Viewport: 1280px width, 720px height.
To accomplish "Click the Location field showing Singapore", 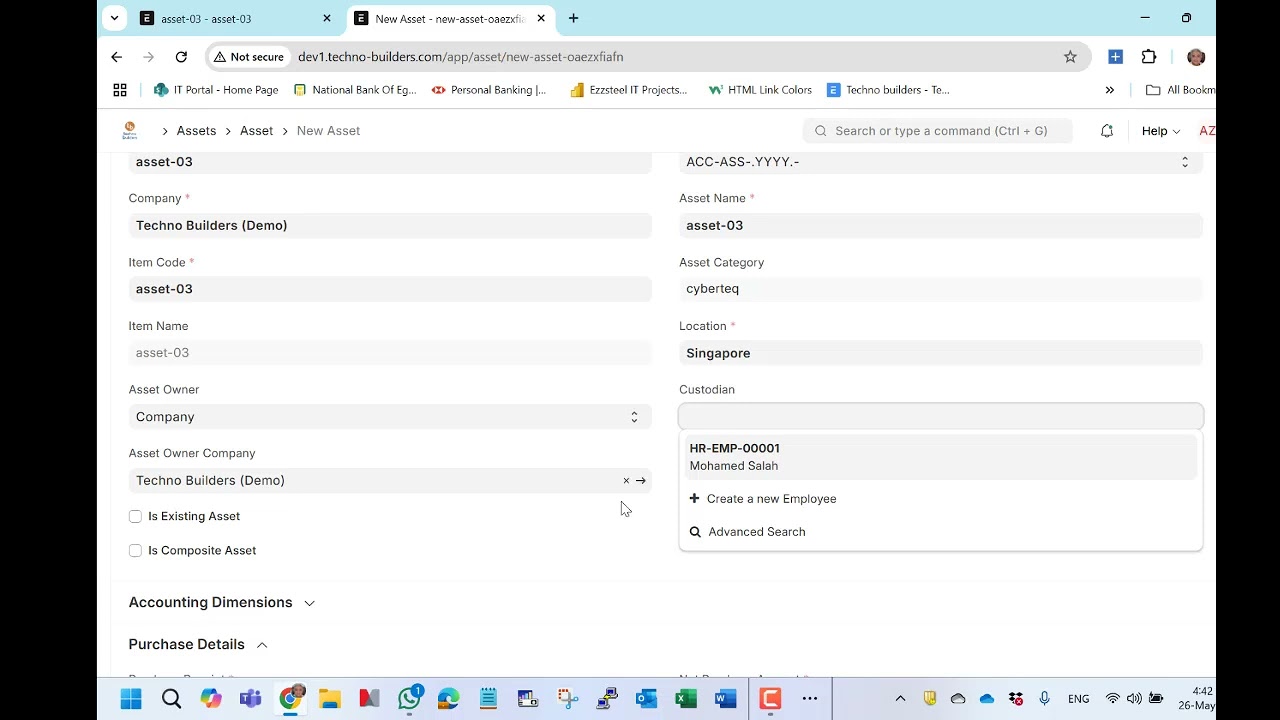I will [941, 353].
